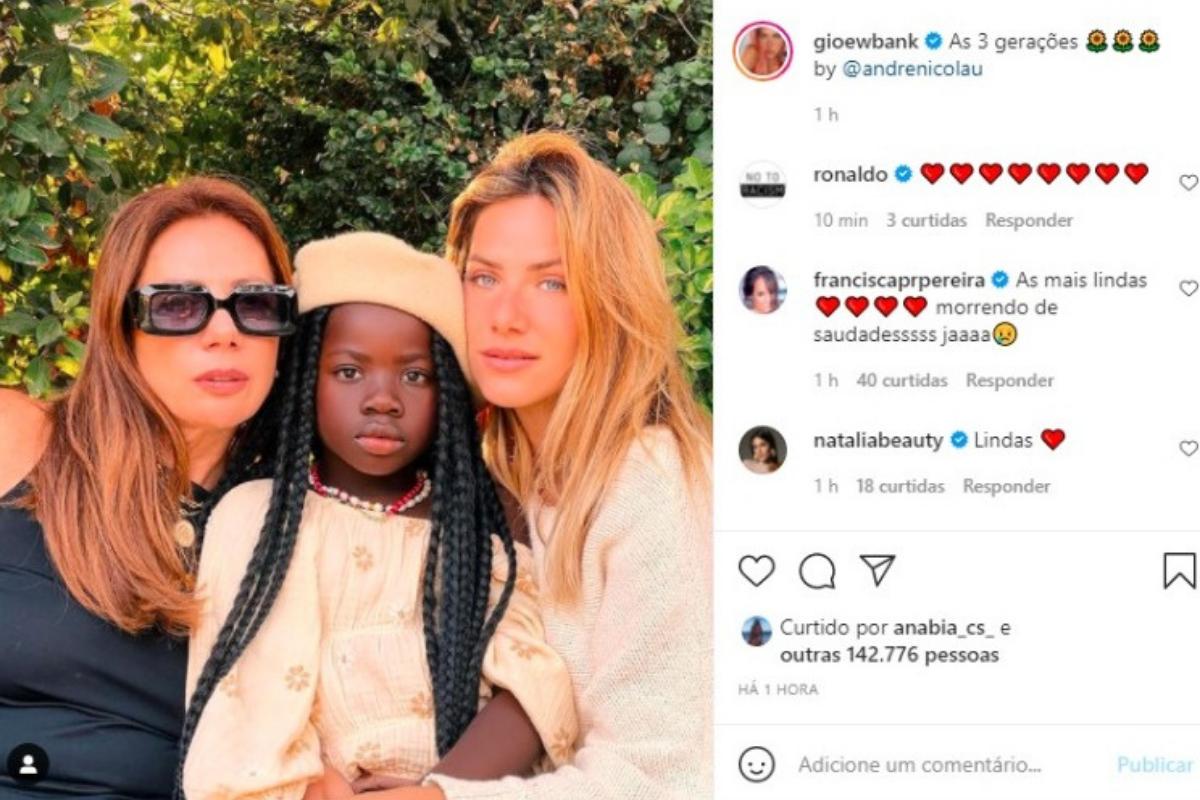This screenshot has width=1200, height=800.
Task: Open gioewbank's profile picture
Action: [x=763, y=50]
